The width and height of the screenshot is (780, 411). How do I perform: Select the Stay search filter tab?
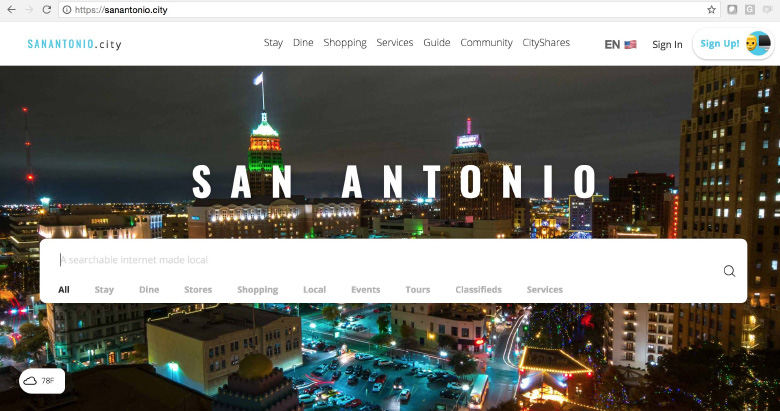(x=104, y=290)
